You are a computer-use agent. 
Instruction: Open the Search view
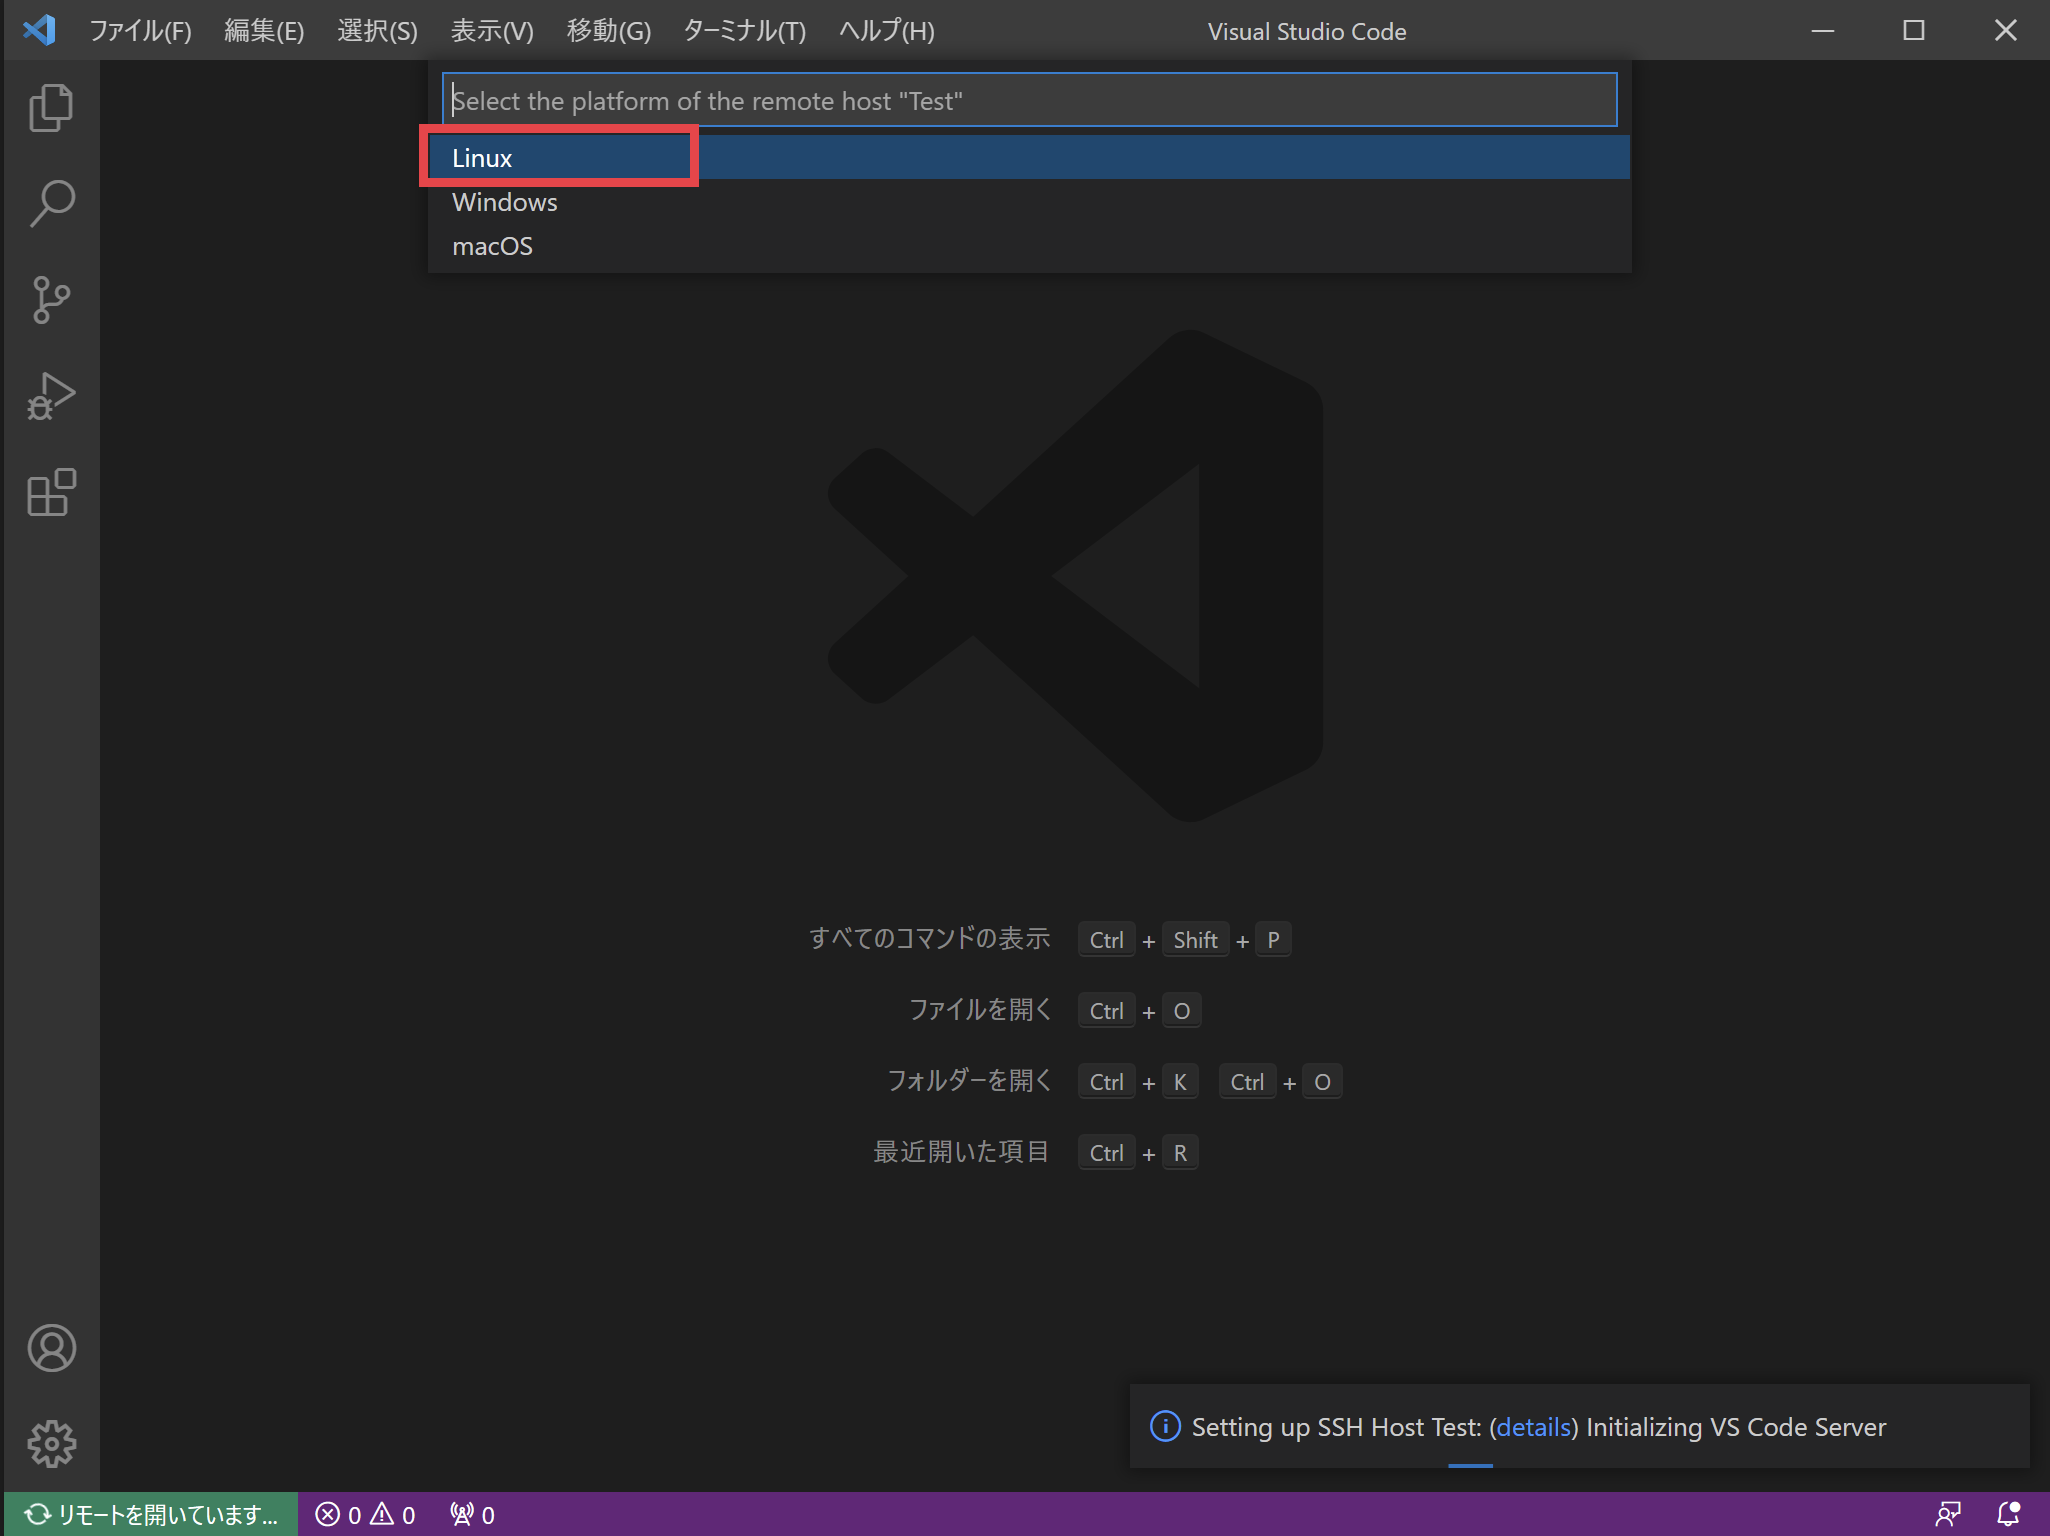coord(51,202)
